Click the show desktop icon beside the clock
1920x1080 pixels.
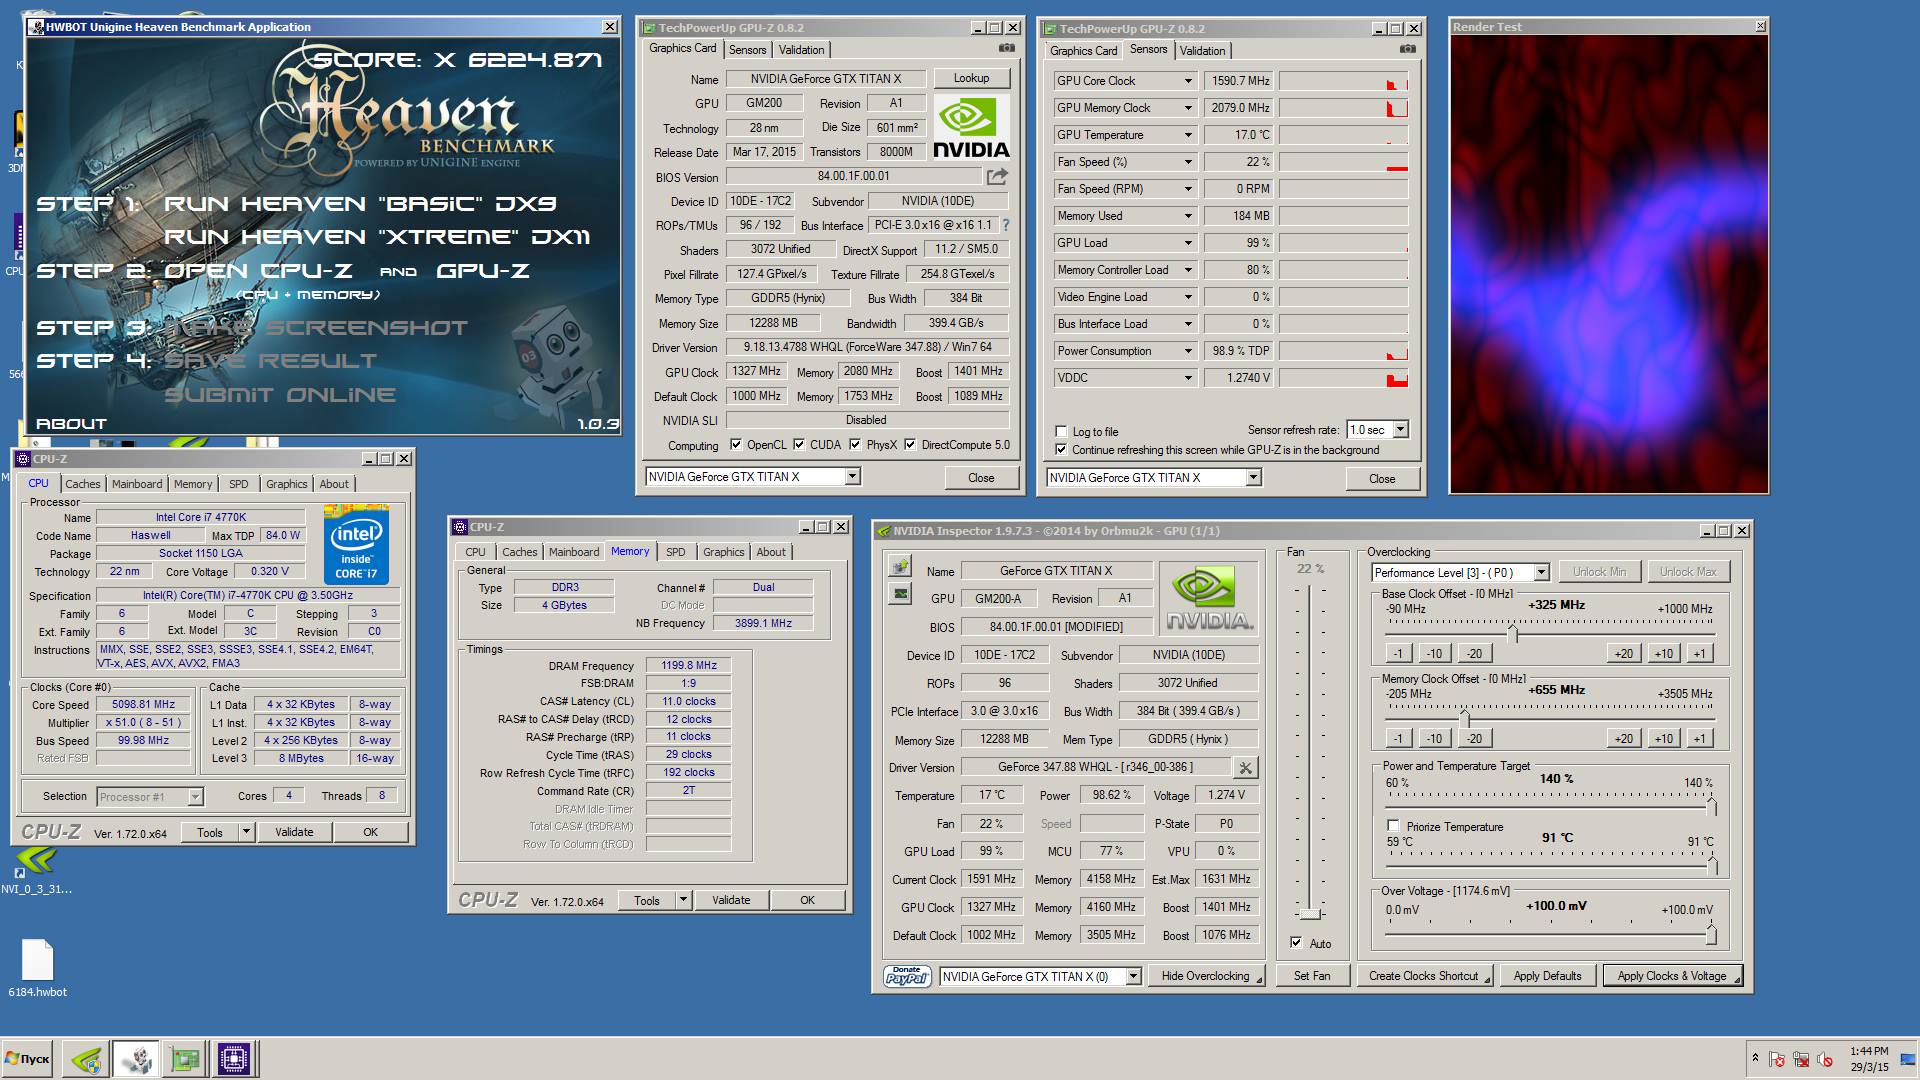[x=1909, y=1059]
